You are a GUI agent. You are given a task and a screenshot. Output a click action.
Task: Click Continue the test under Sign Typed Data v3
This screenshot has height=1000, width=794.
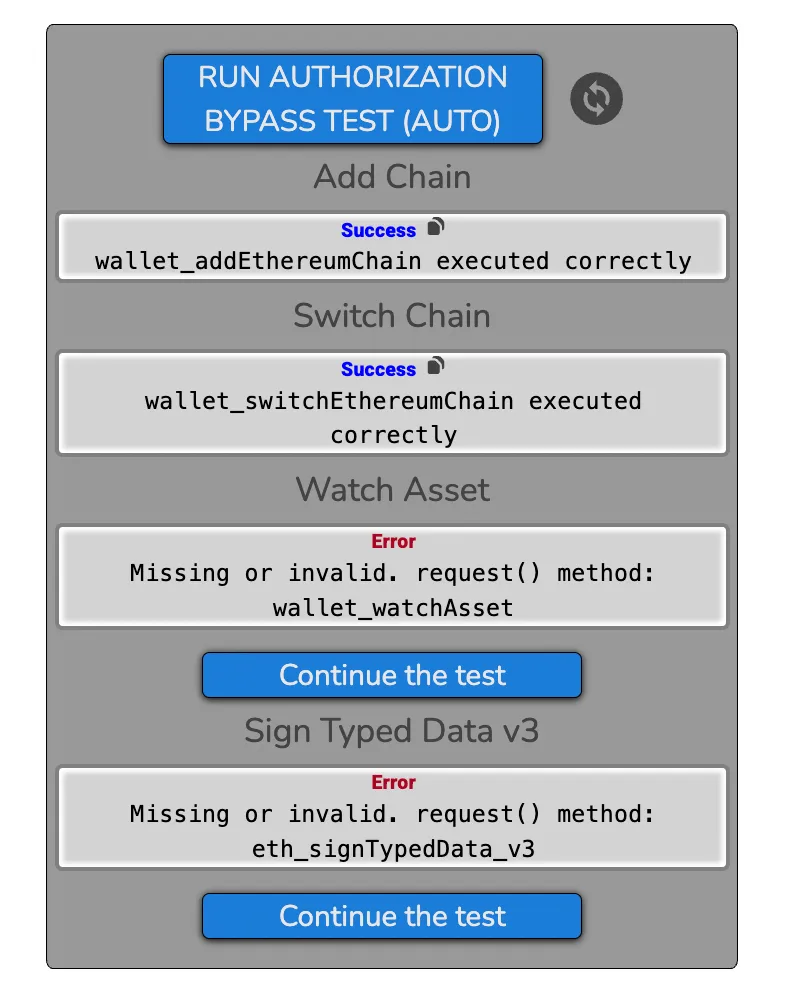[x=392, y=916]
